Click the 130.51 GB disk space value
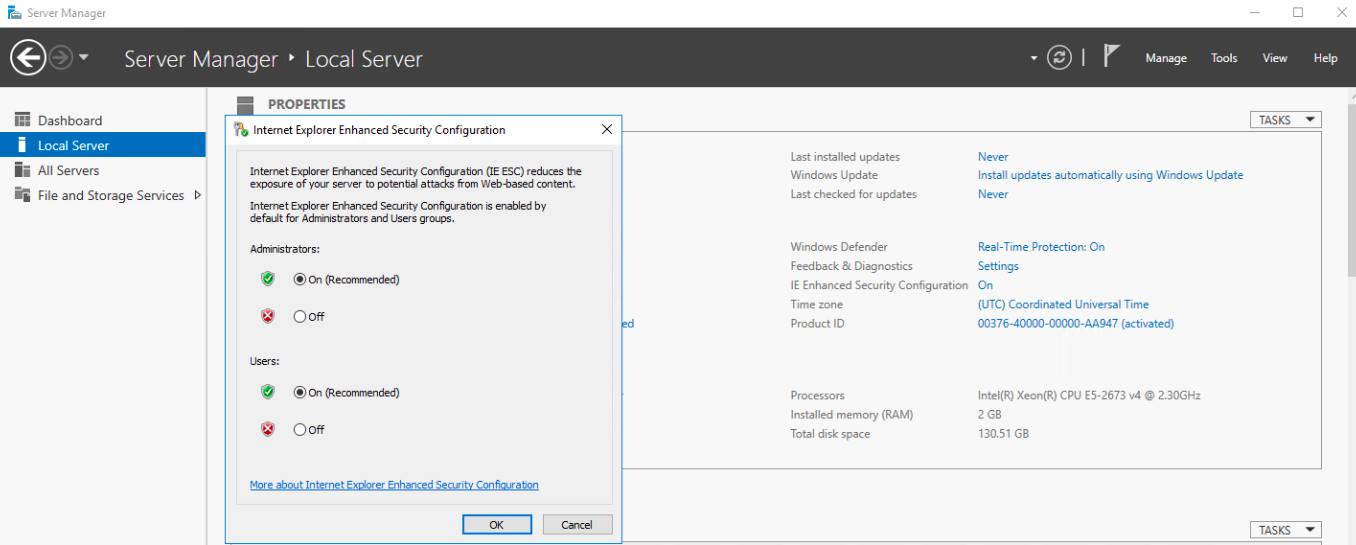This screenshot has width=1356, height=545. 1003,434
